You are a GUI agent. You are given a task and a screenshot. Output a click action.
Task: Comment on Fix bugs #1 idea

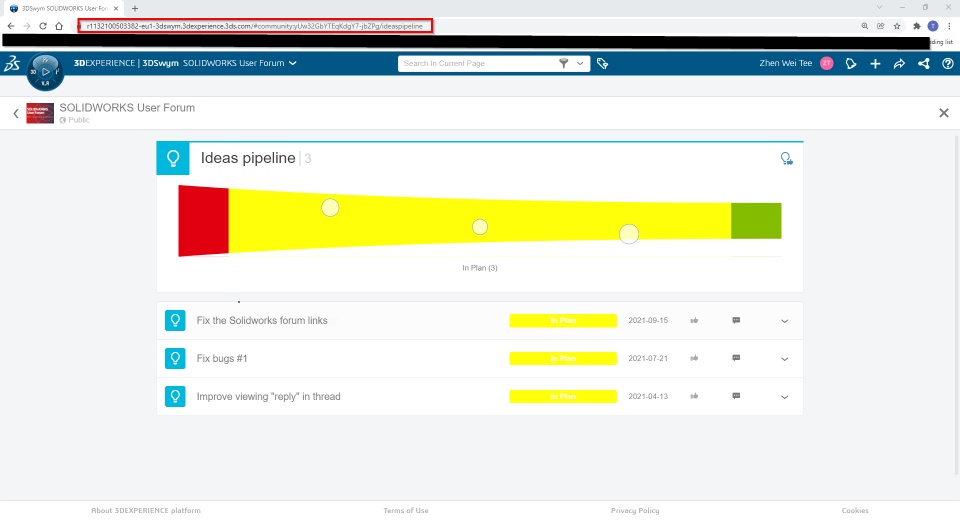[737, 358]
